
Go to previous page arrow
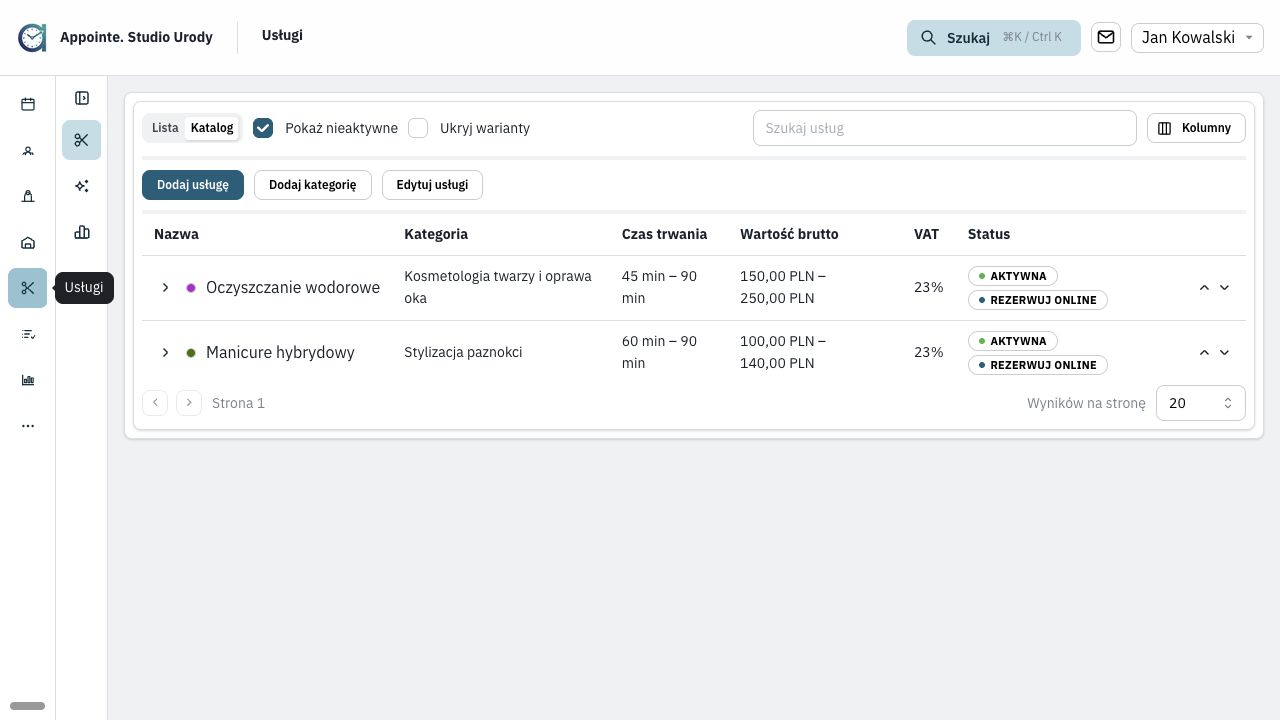click(x=155, y=403)
